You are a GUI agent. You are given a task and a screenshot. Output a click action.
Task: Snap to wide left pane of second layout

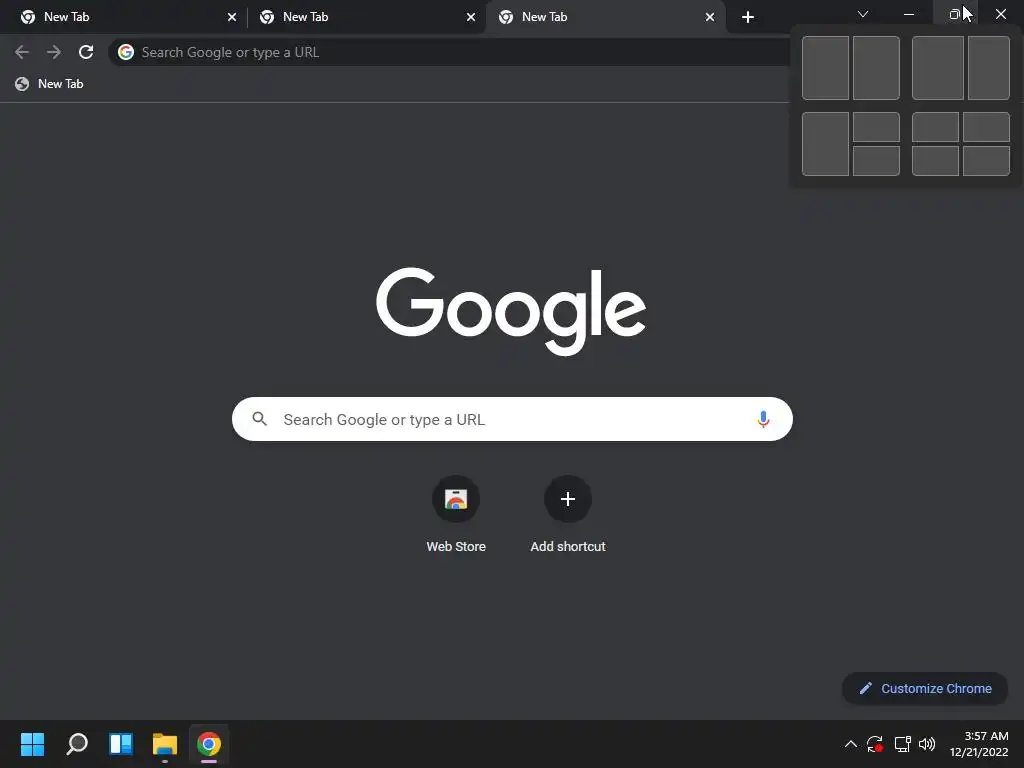tap(938, 68)
